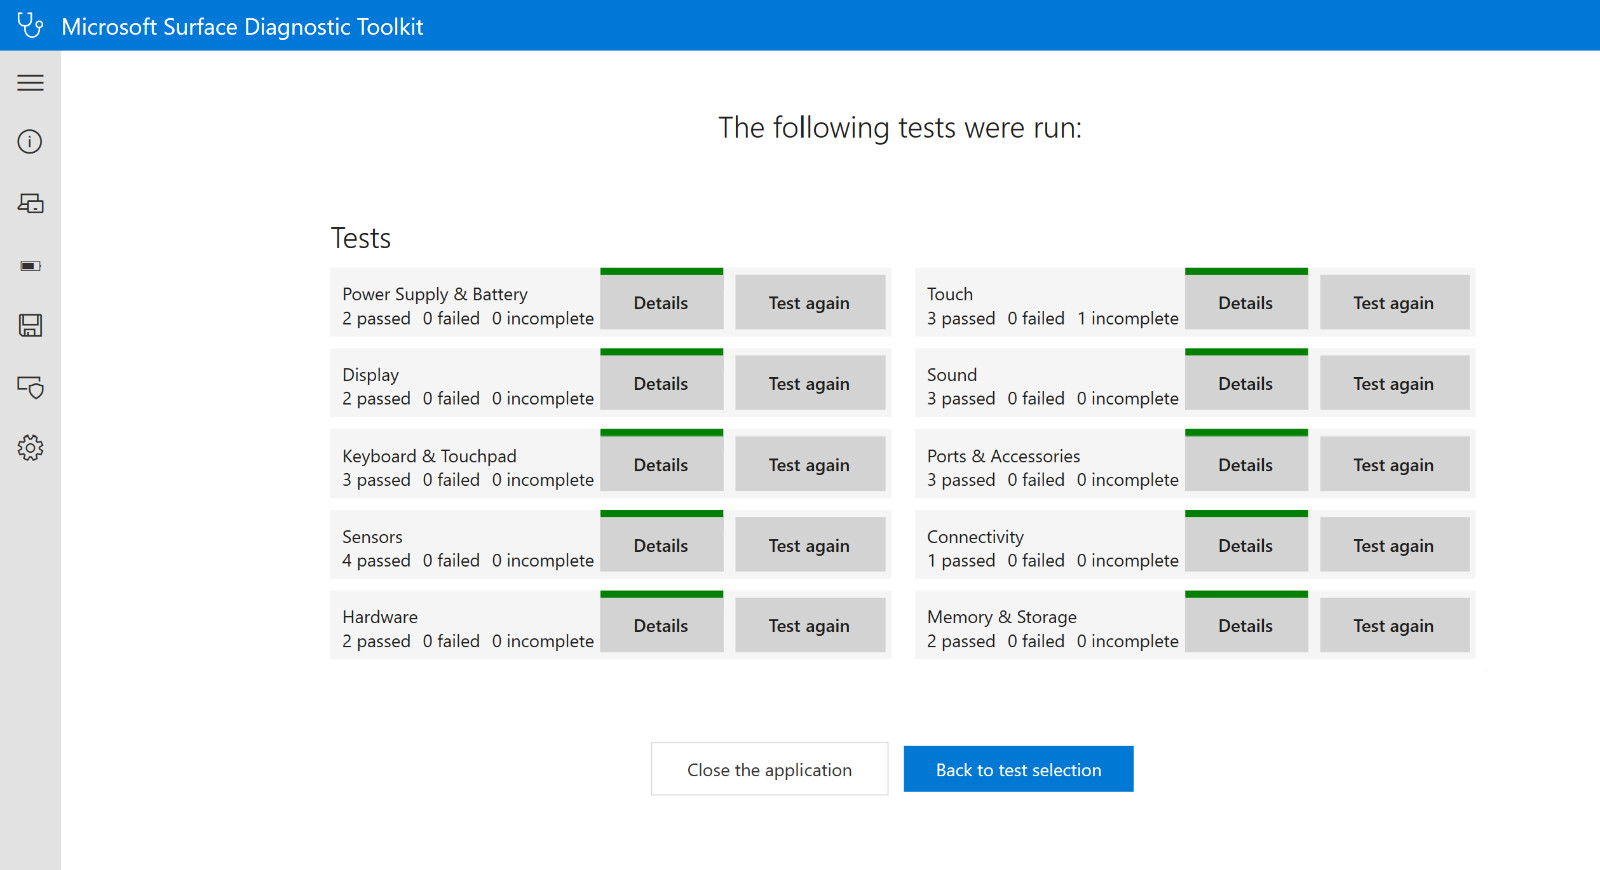The width and height of the screenshot is (1600, 870).
Task: Test again for Power Supply & Battery
Action: (810, 303)
